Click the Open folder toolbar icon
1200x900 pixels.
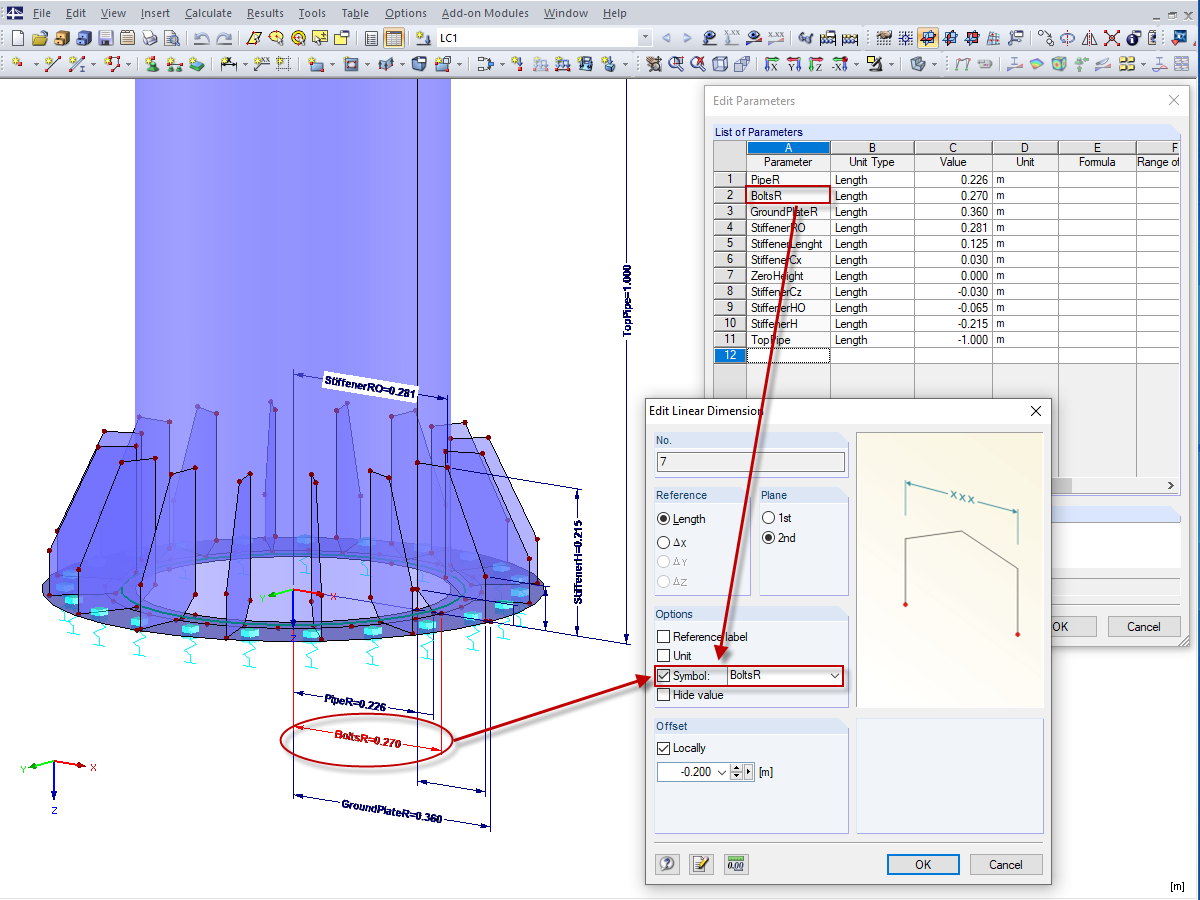coord(39,38)
